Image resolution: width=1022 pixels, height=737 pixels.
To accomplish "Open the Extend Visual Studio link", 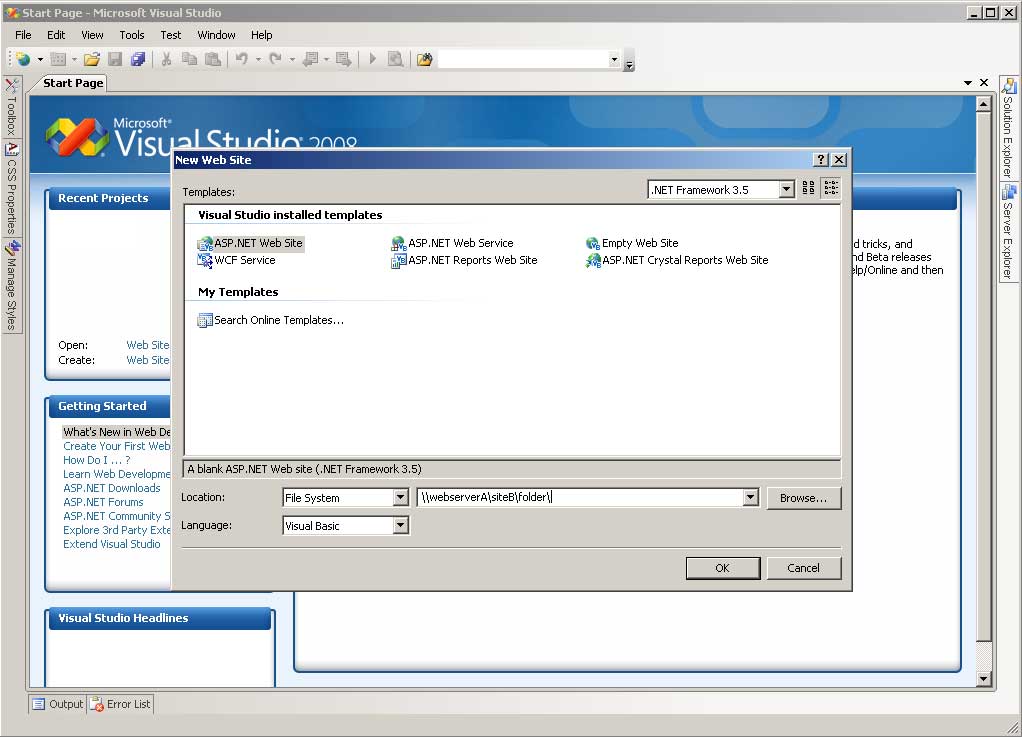I will pyautogui.click(x=111, y=544).
